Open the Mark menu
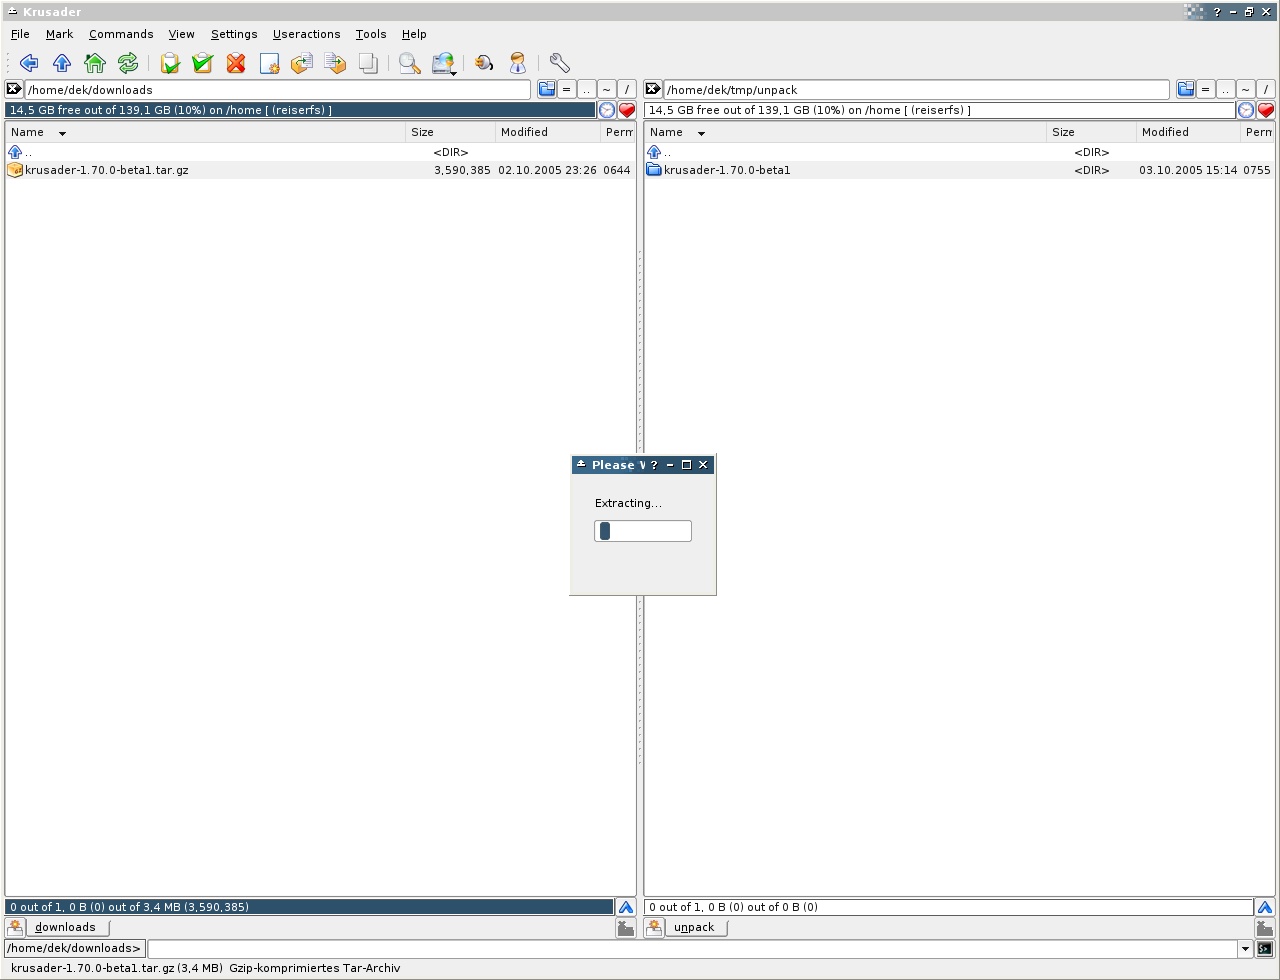The image size is (1280, 980). coord(59,34)
